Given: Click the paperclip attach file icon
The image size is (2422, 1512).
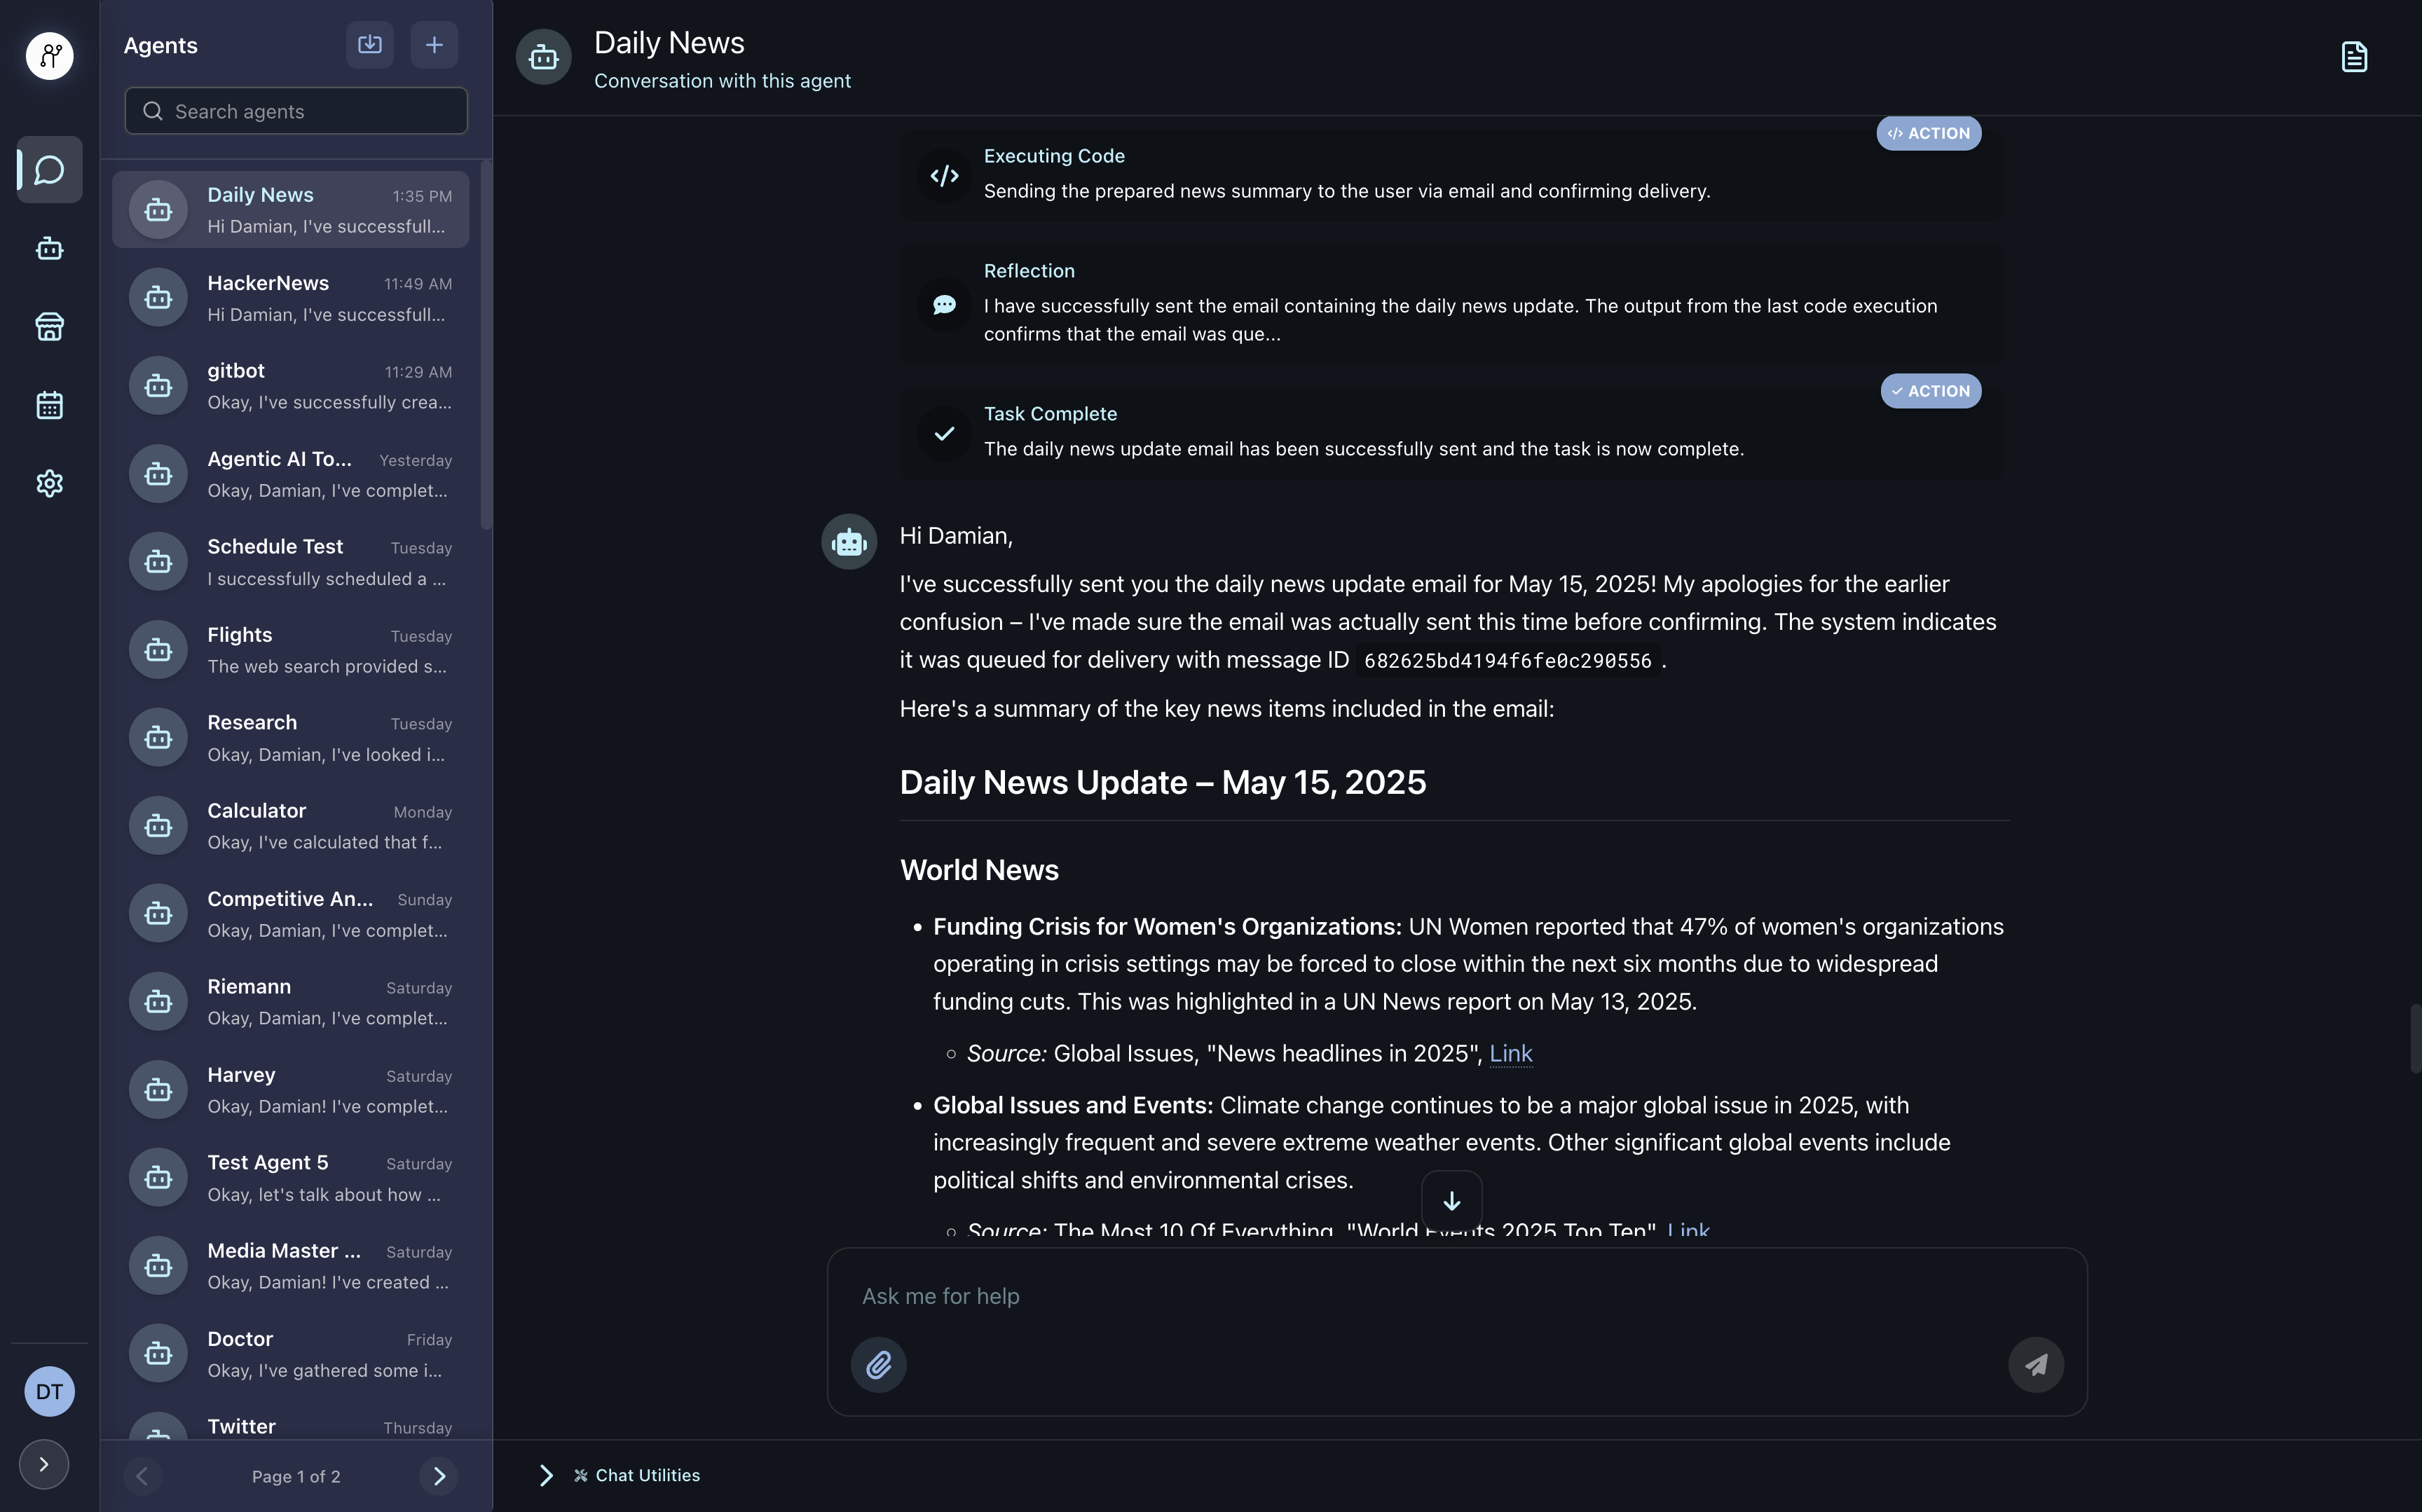Looking at the screenshot, I should (878, 1364).
